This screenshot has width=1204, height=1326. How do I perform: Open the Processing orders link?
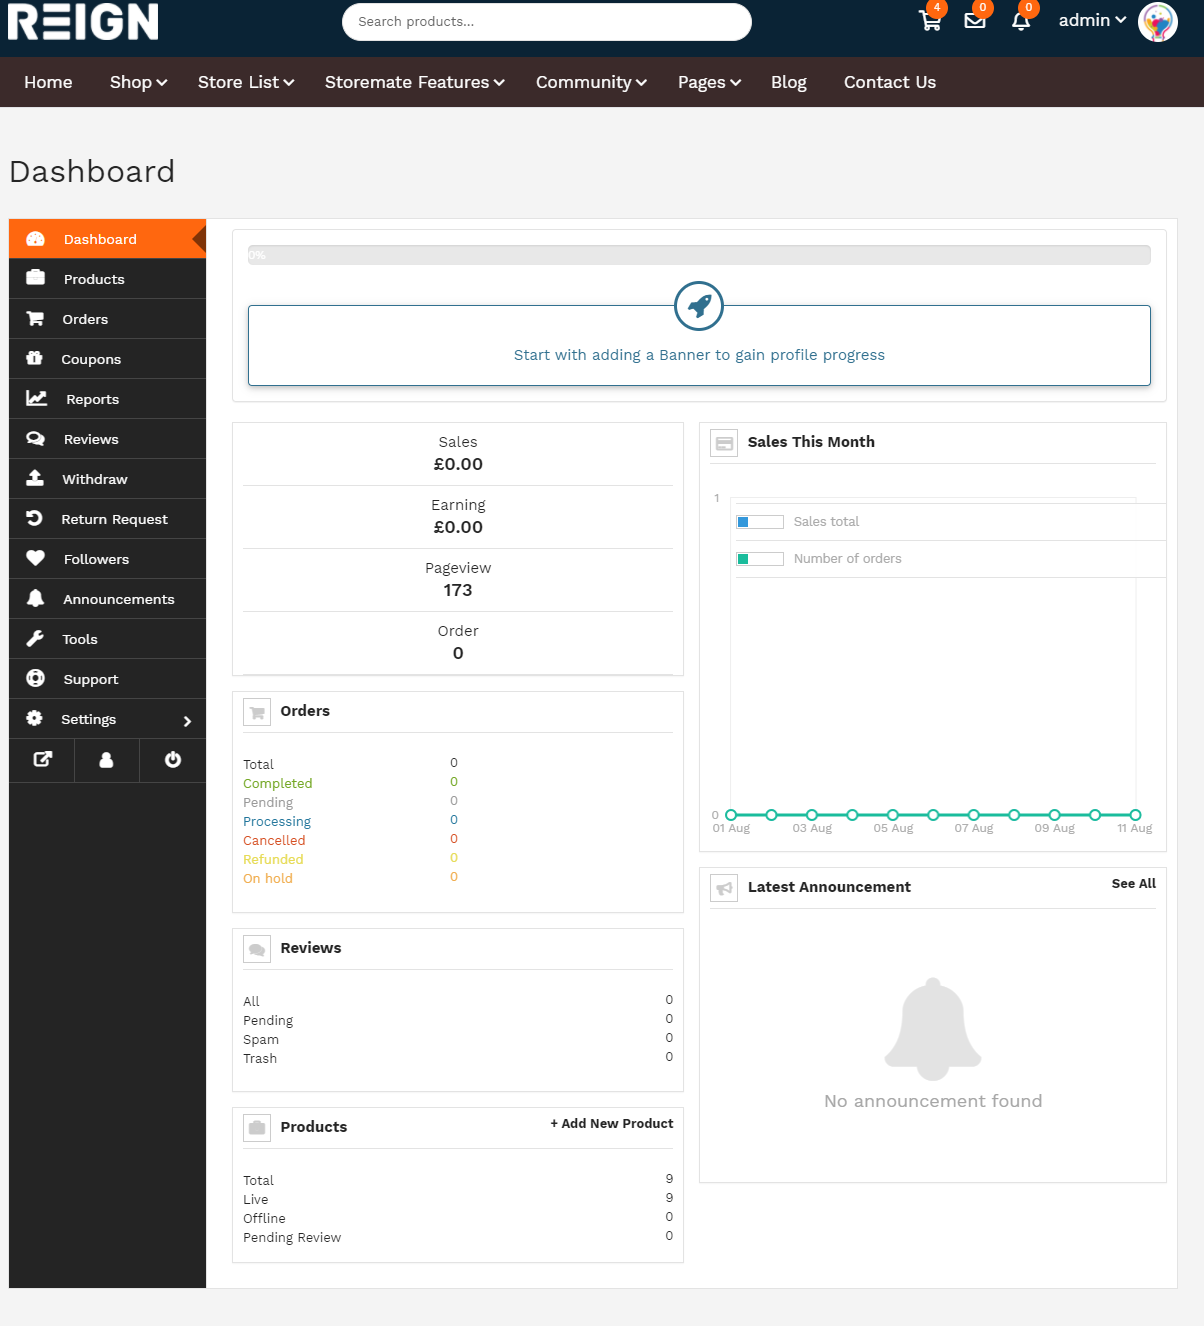[277, 822]
